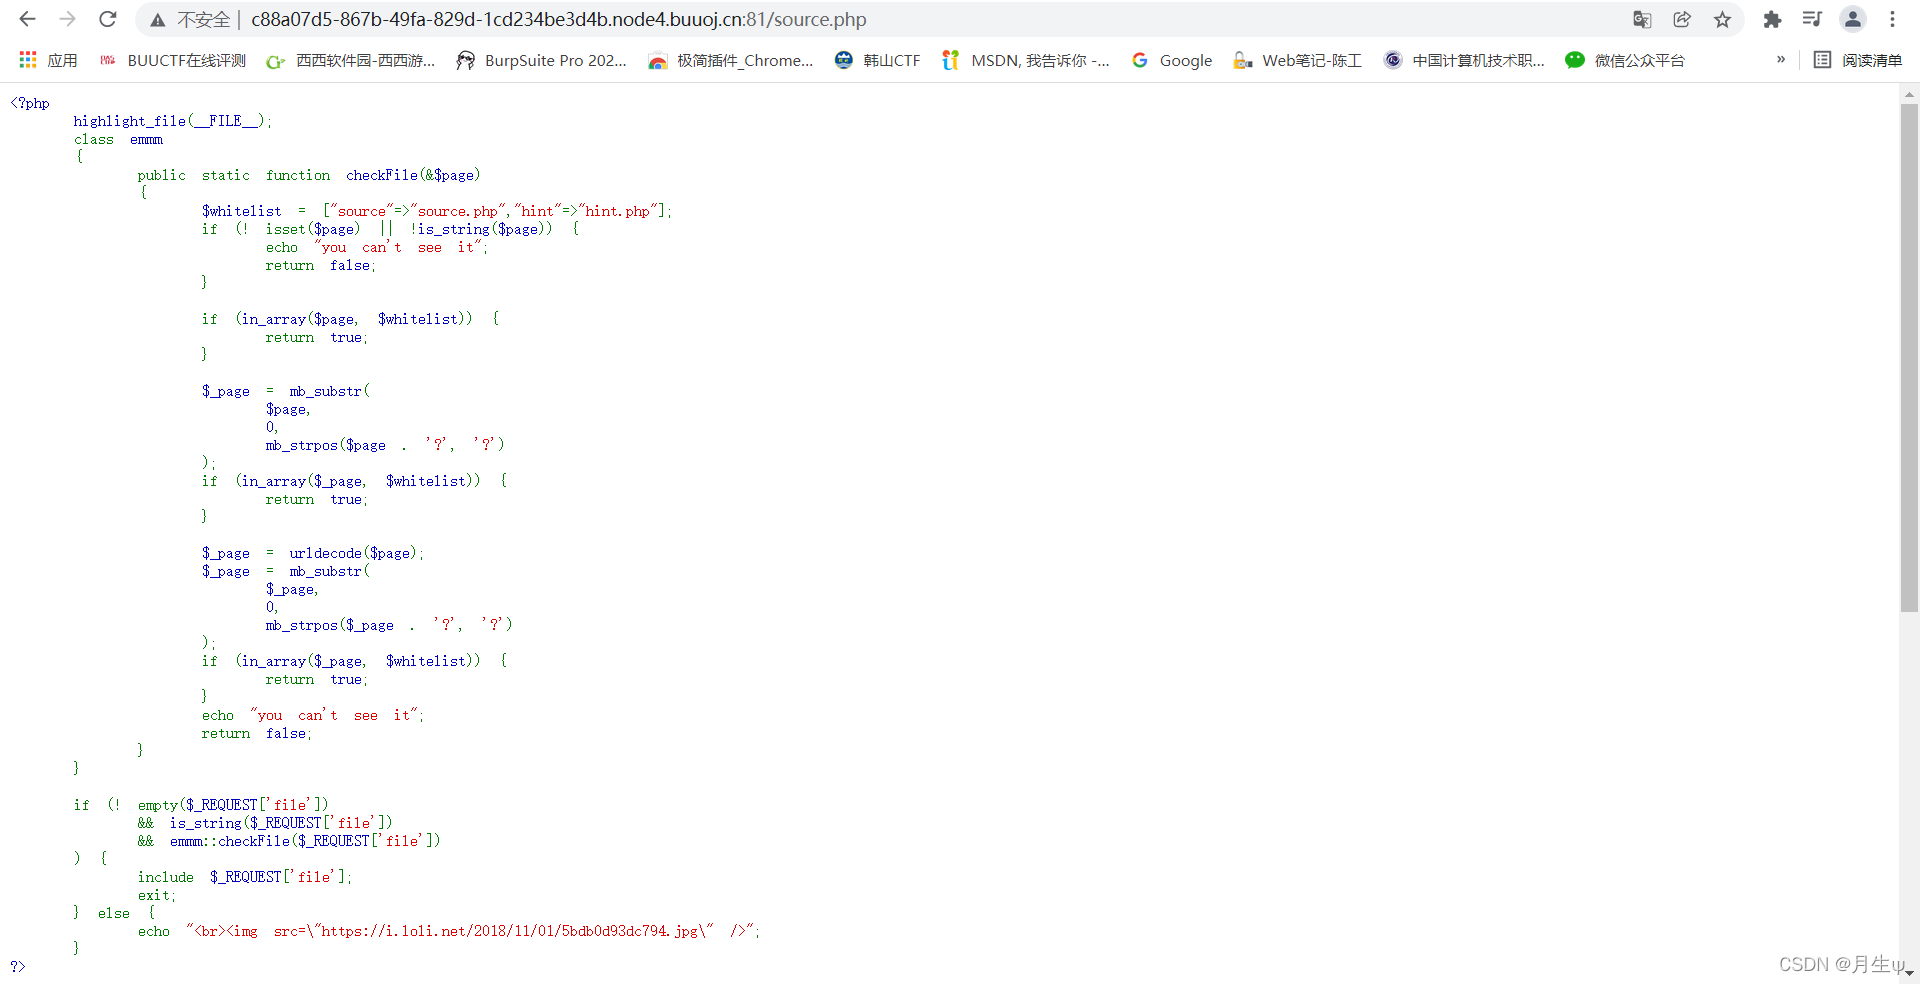Screen dimensions: 1920x984
Task: Open Chrome three-dot menu
Action: tap(1892, 19)
